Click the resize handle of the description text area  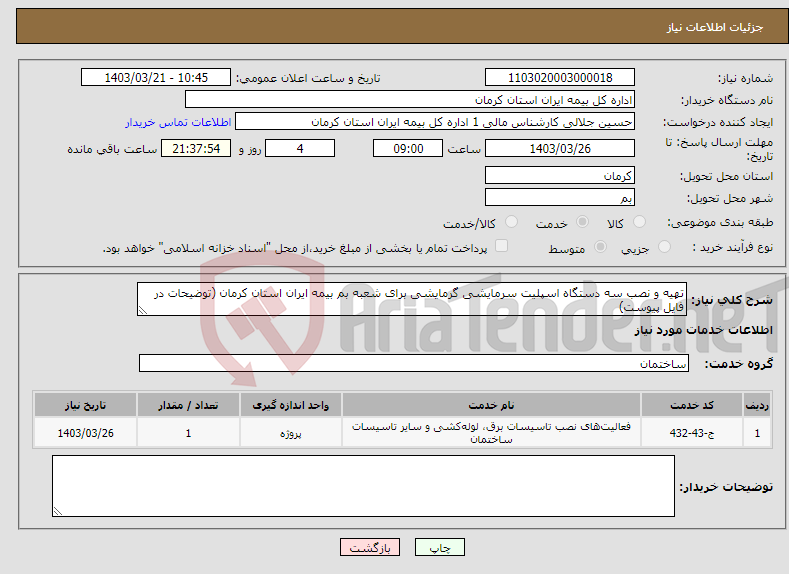pos(142,310)
